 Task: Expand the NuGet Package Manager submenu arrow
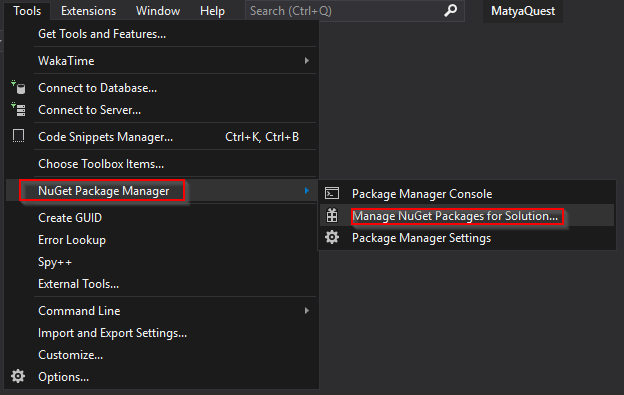tap(307, 191)
